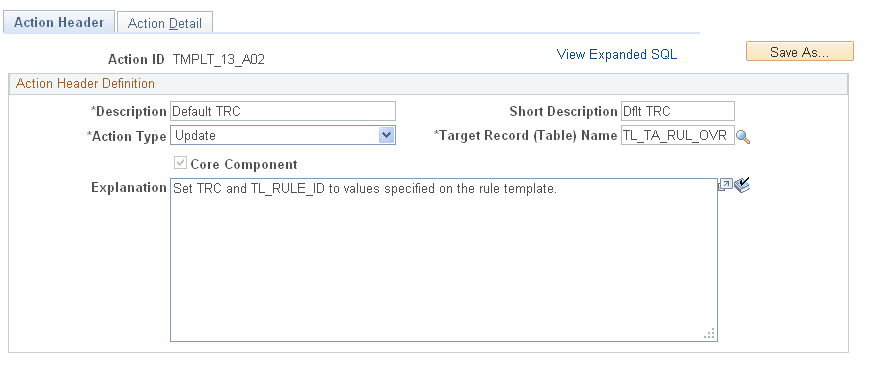Open Explanation in pop-out window icon
This screenshot has height=367, width=871.
click(x=725, y=185)
